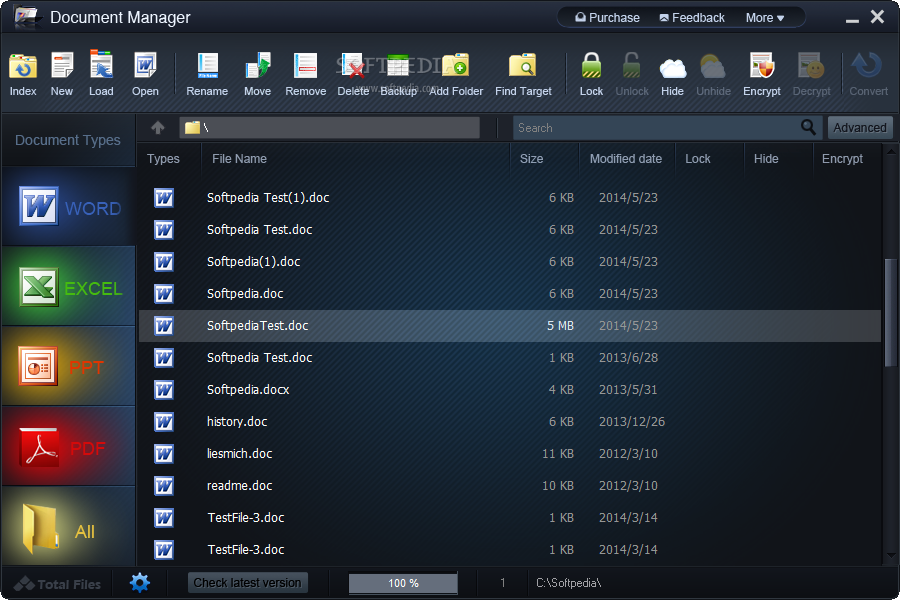
Task: Select the Softpedia.doc file
Action: (x=245, y=294)
